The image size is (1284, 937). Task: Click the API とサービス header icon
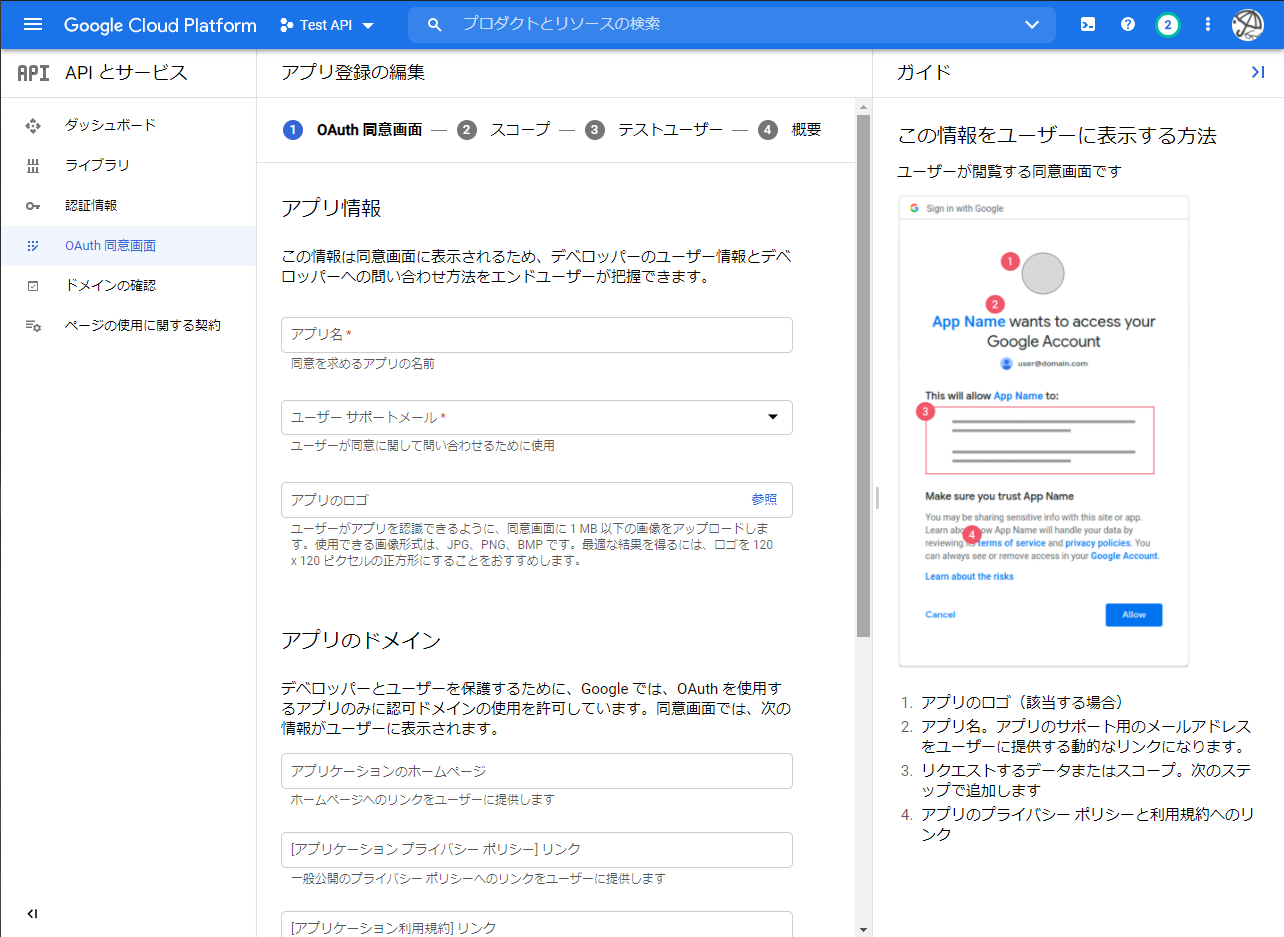[x=34, y=73]
